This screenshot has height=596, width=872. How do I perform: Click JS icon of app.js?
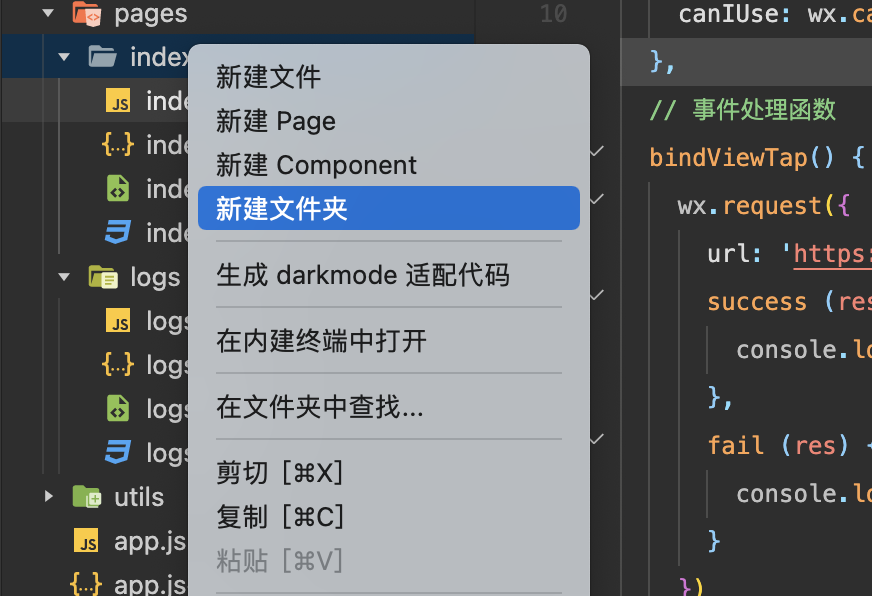(x=86, y=541)
